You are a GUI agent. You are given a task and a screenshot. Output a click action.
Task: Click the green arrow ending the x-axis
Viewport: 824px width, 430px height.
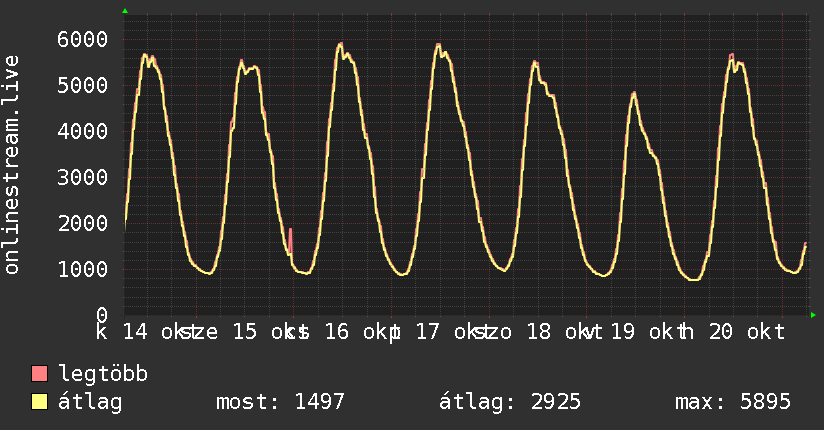tap(814, 315)
